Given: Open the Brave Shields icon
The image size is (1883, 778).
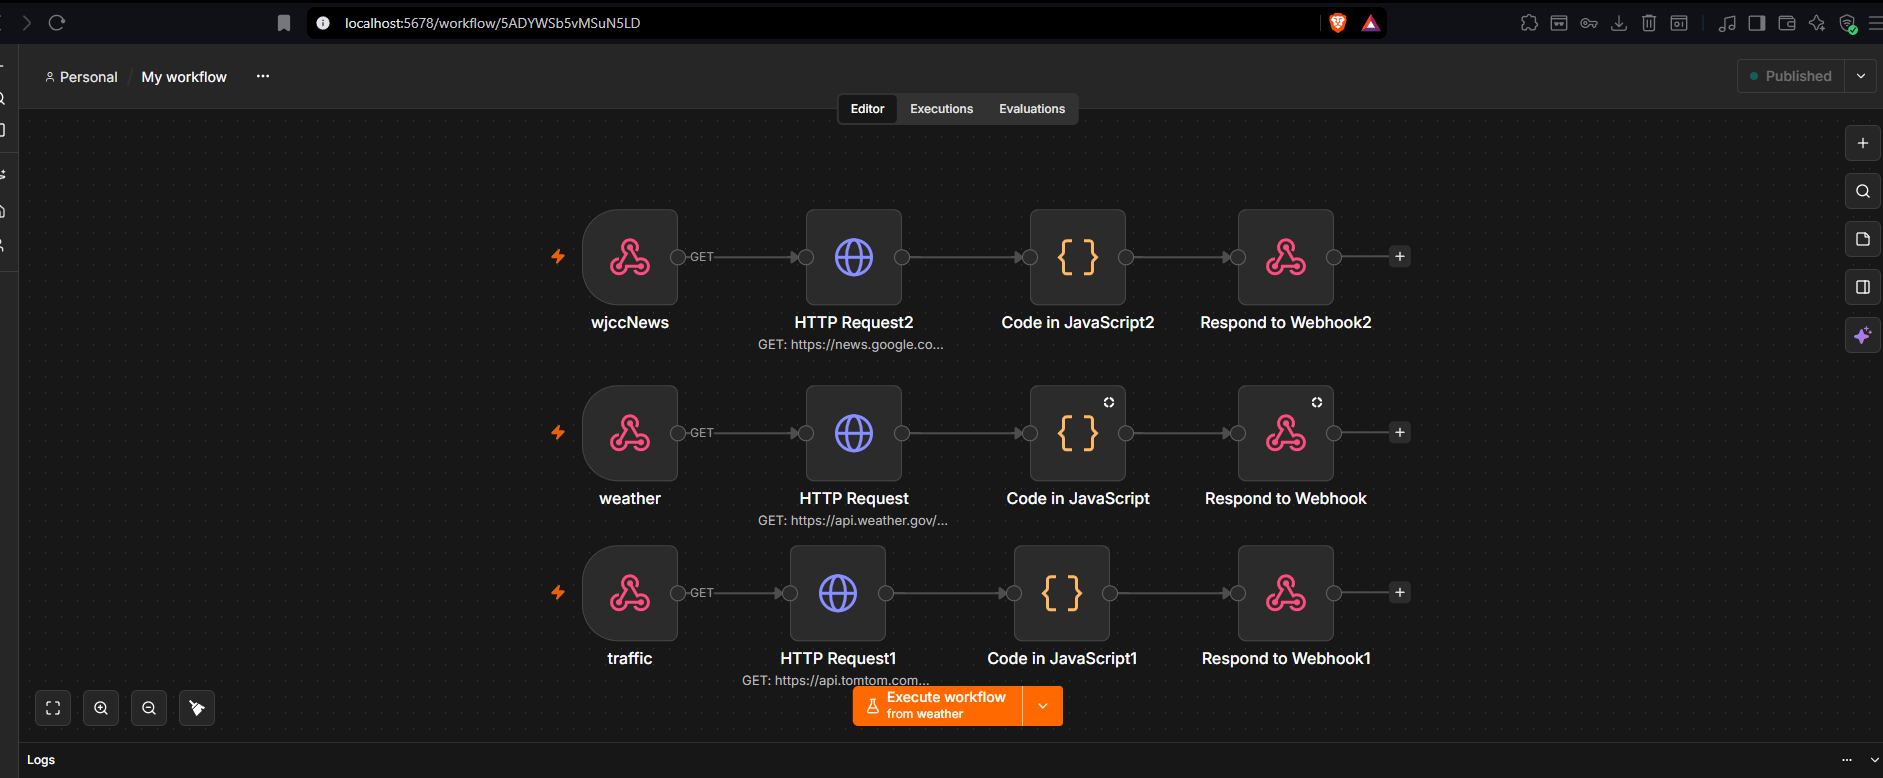Looking at the screenshot, I should click(x=1338, y=23).
